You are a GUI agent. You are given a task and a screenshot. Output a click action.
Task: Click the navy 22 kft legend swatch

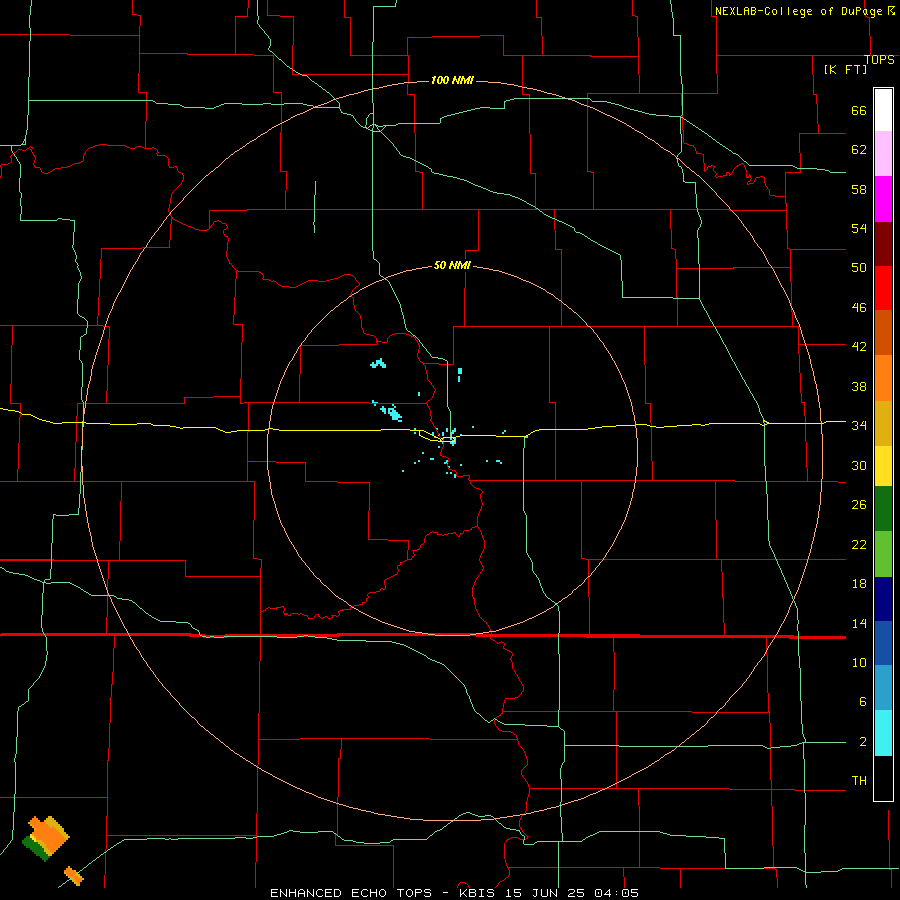tap(883, 599)
